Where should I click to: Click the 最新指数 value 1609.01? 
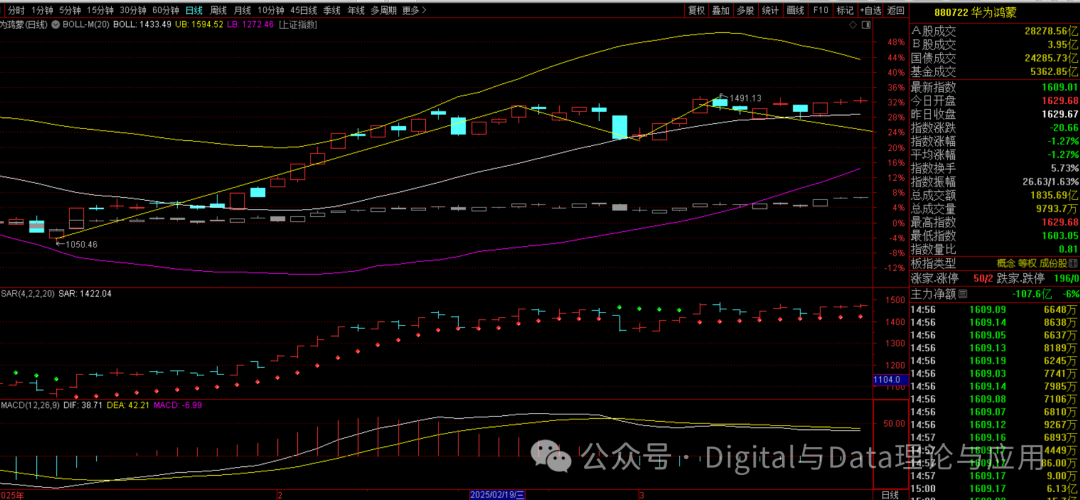(x=1058, y=87)
